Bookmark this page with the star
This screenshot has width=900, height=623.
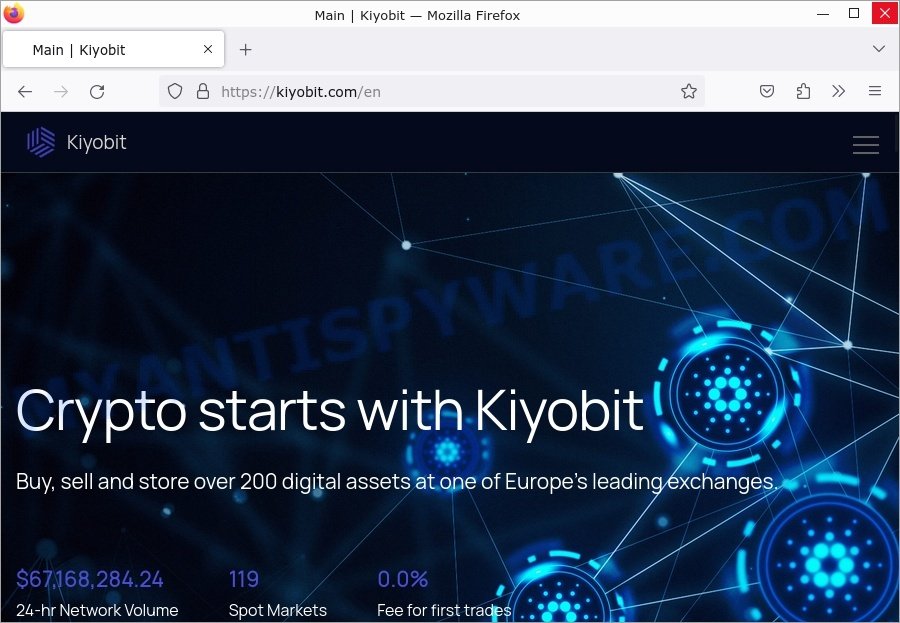pos(689,91)
